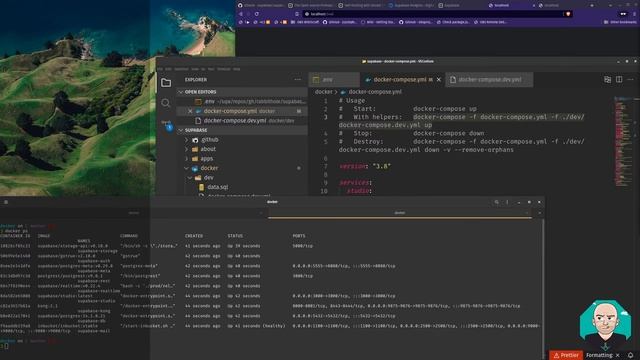The height and width of the screenshot is (360, 640).
Task: Open left terminal window hamburger menu
Action: (6, 202)
